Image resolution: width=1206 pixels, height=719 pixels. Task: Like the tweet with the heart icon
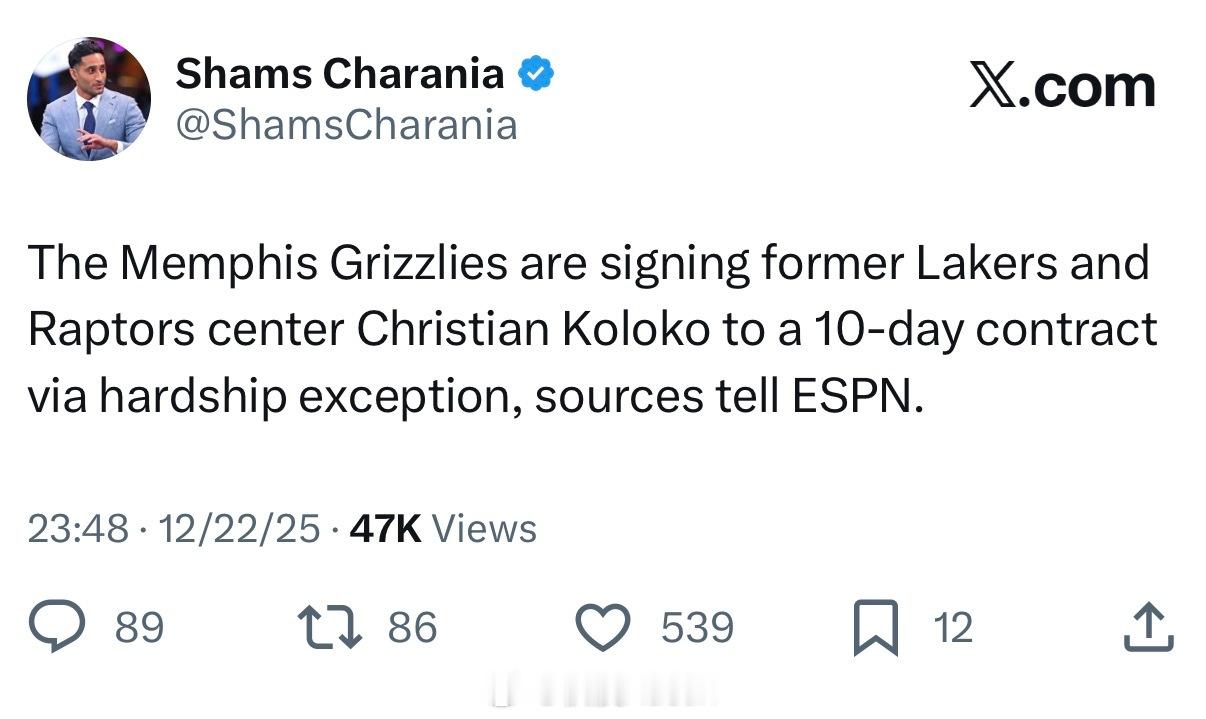tap(604, 628)
